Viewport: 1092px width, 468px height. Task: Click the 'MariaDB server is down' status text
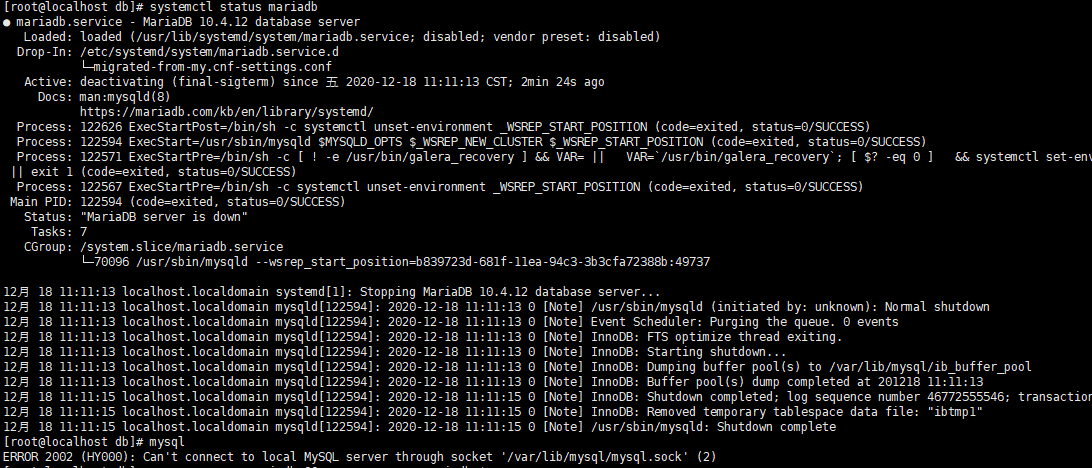click(x=164, y=217)
